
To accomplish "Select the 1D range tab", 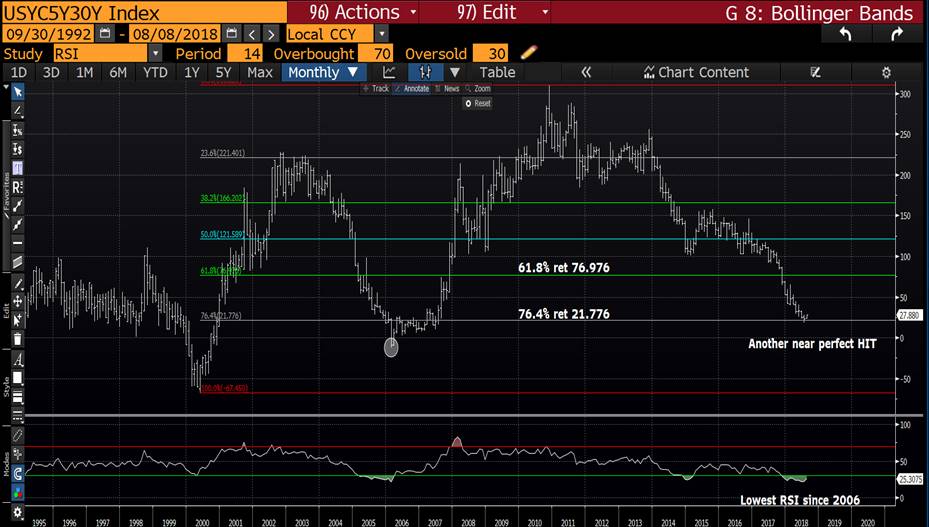I will (x=19, y=72).
